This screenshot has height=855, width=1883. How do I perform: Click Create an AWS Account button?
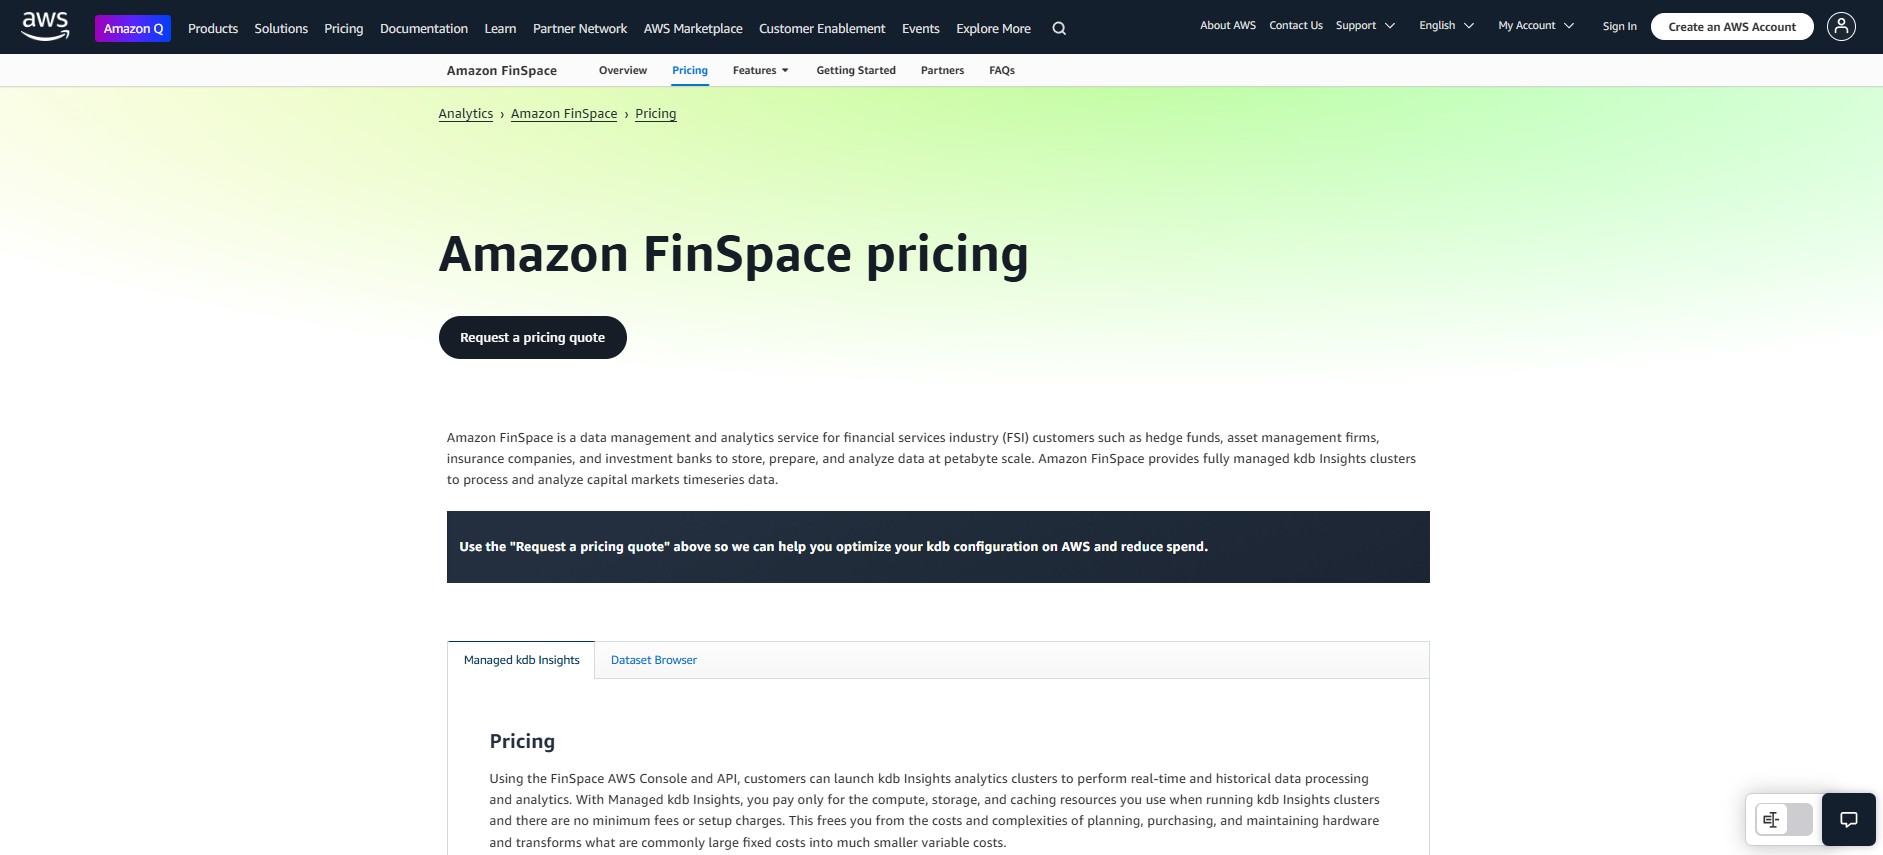pos(1732,27)
